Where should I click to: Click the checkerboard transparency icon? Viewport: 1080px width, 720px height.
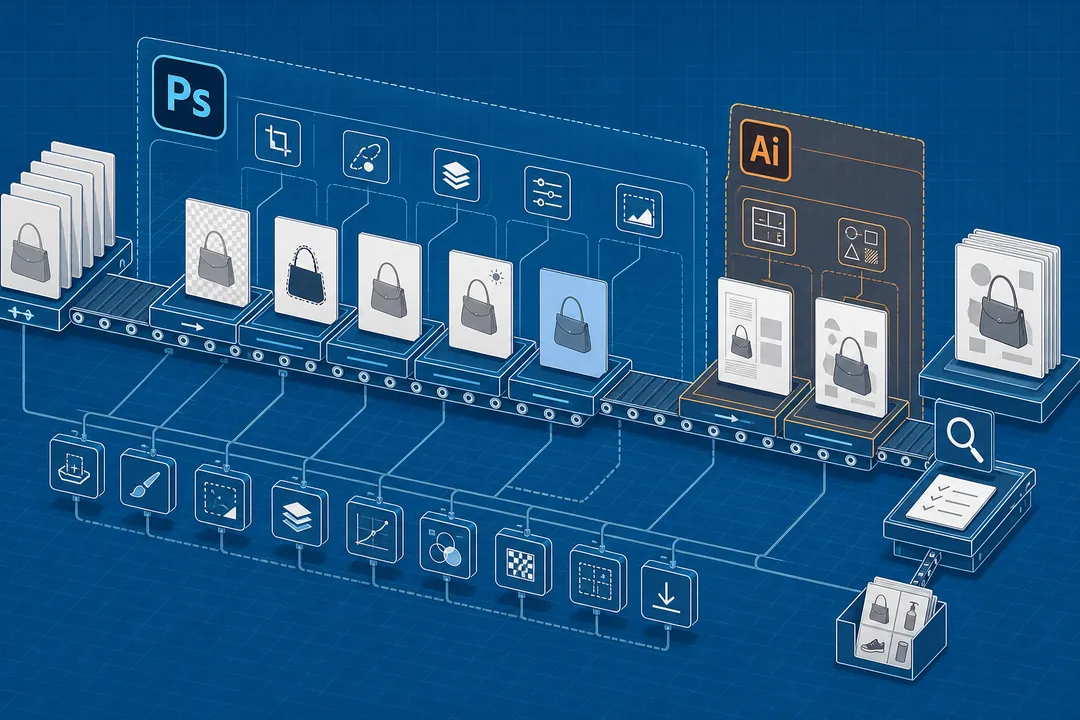(x=523, y=564)
